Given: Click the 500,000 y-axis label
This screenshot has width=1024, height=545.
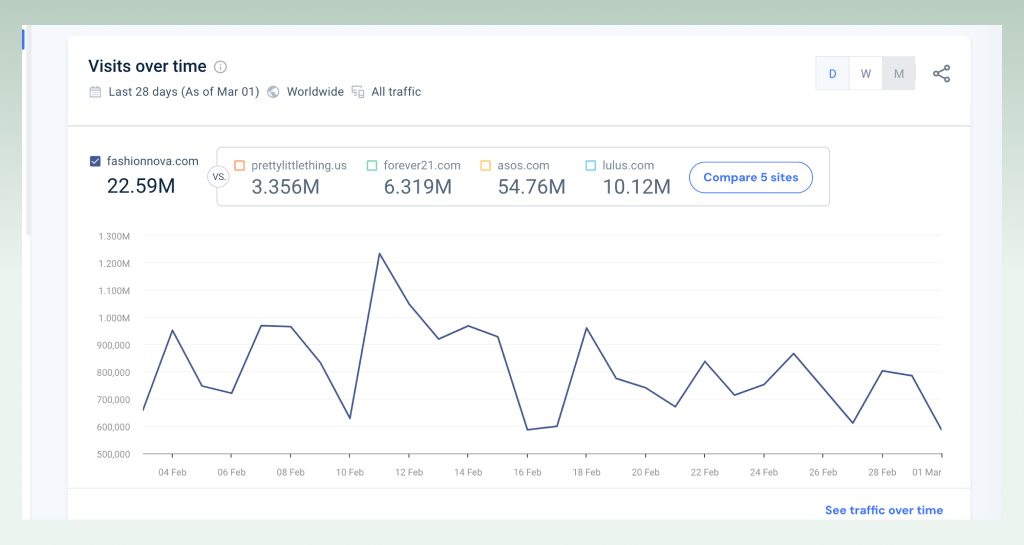Looking at the screenshot, I should click(x=114, y=454).
